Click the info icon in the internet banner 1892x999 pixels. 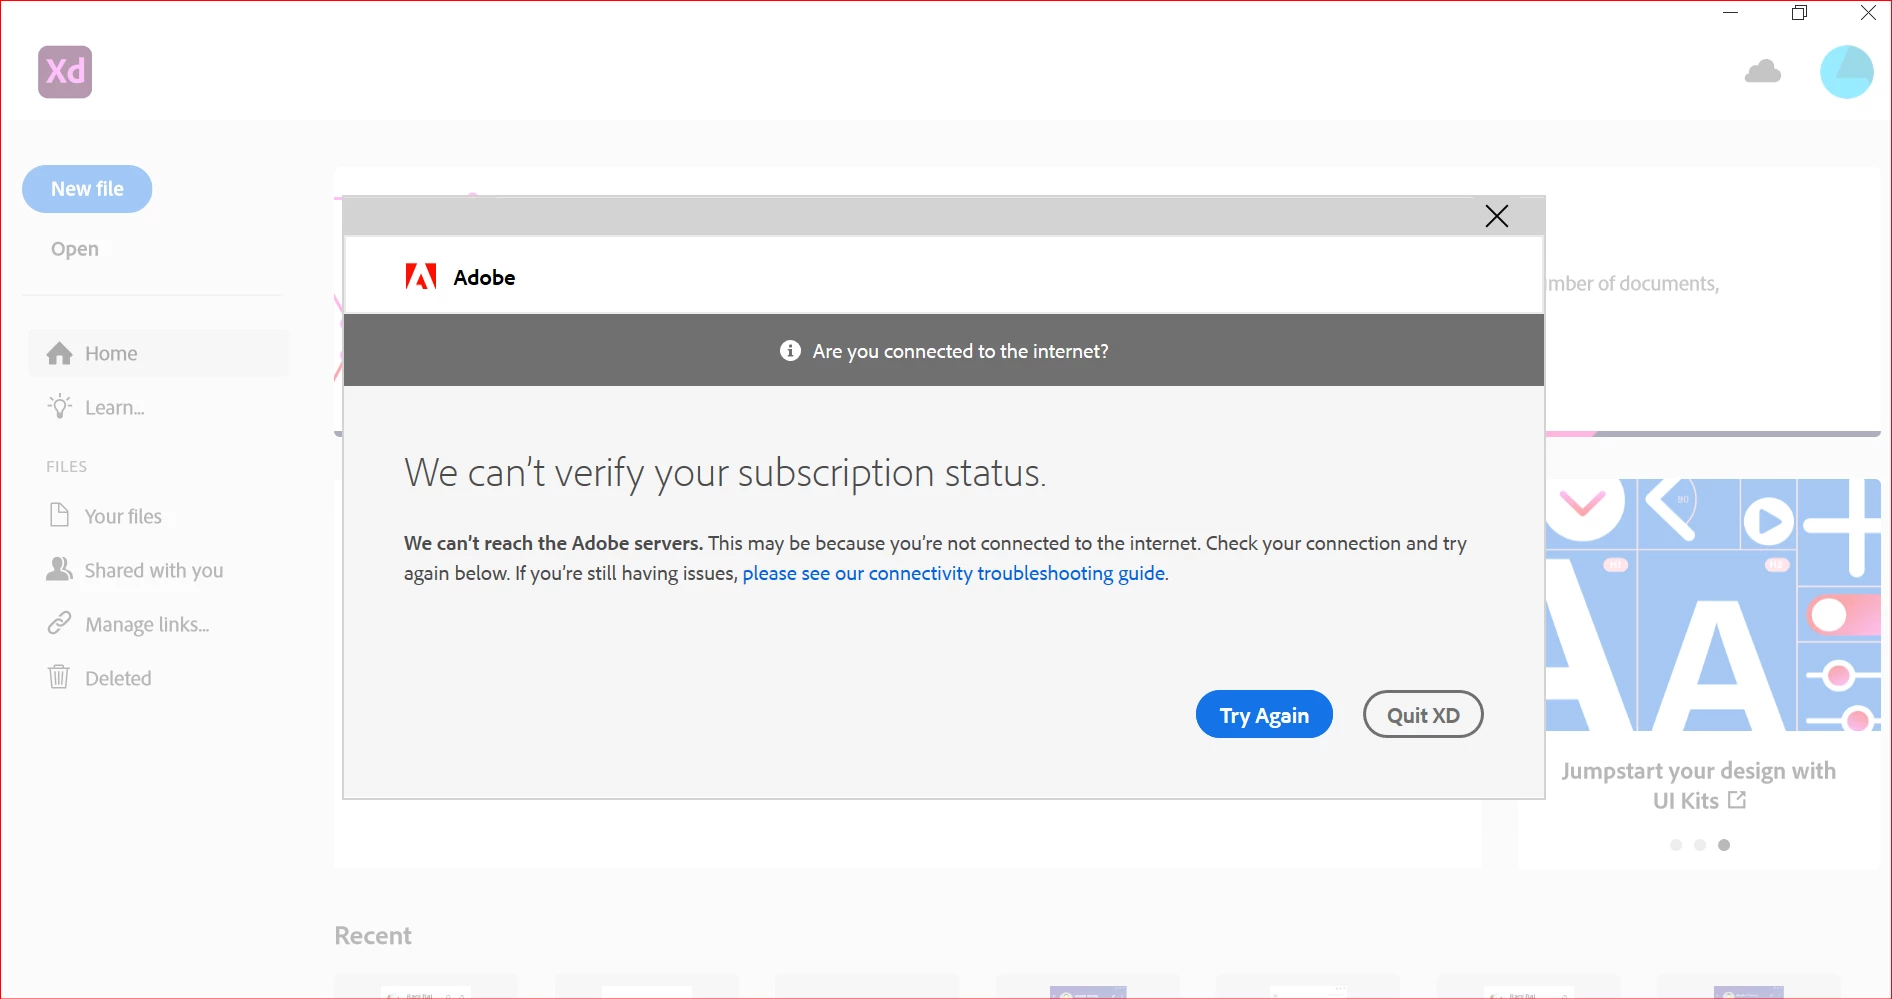pos(790,351)
